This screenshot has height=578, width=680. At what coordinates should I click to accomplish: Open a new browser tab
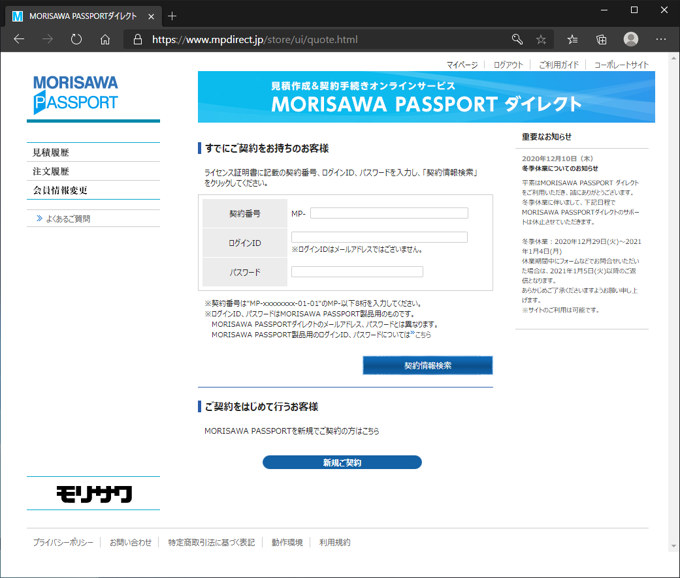coord(172,16)
